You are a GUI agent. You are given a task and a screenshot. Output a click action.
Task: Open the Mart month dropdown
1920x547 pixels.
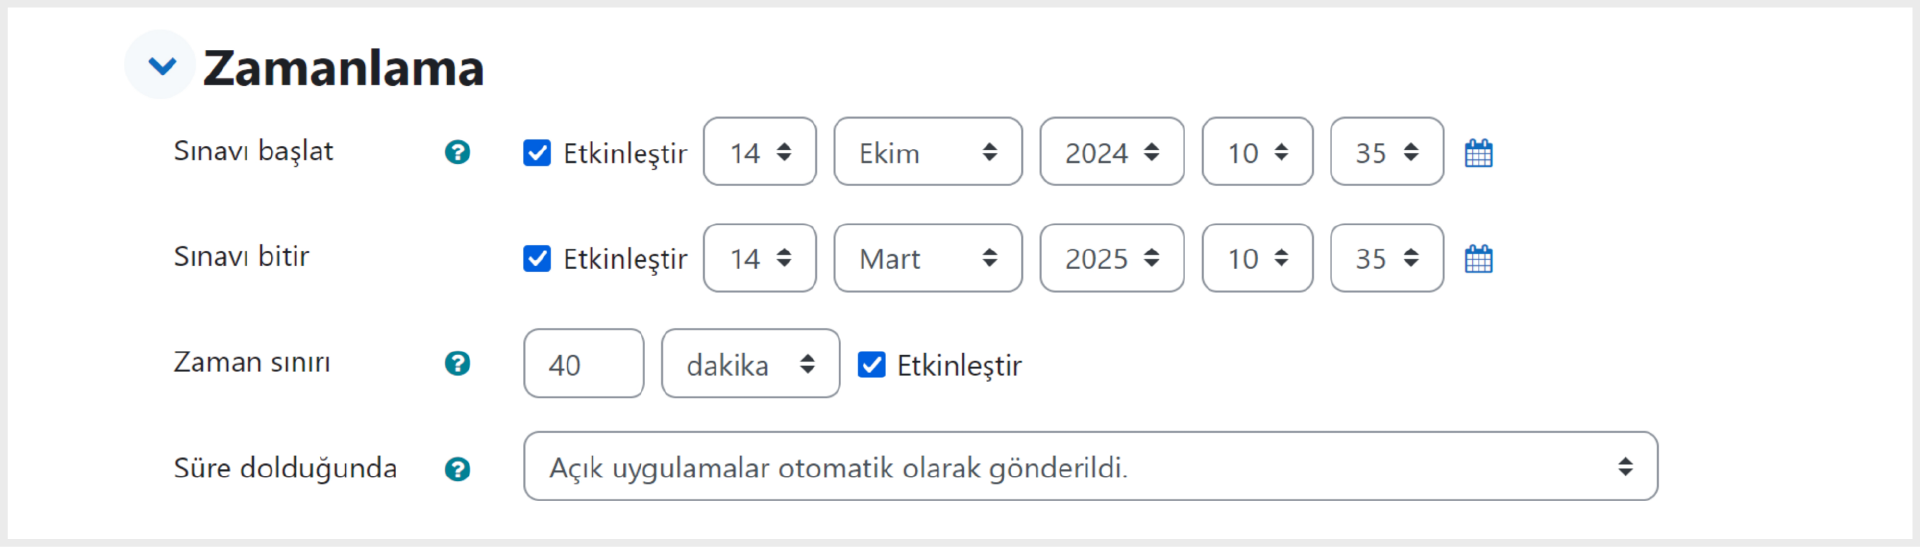[x=928, y=258]
